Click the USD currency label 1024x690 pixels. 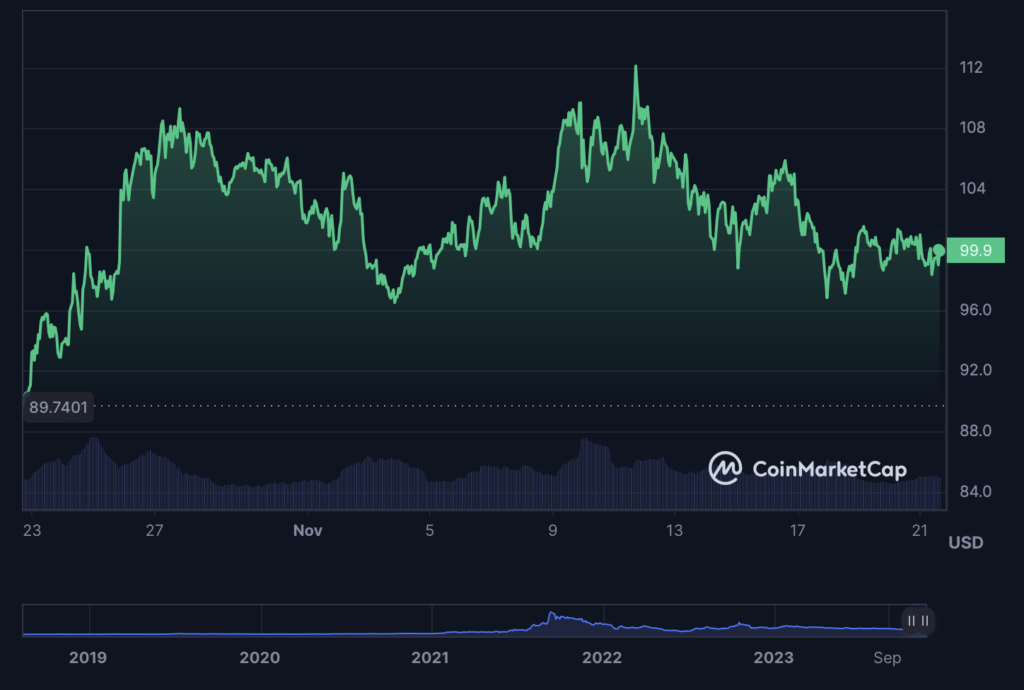click(966, 542)
